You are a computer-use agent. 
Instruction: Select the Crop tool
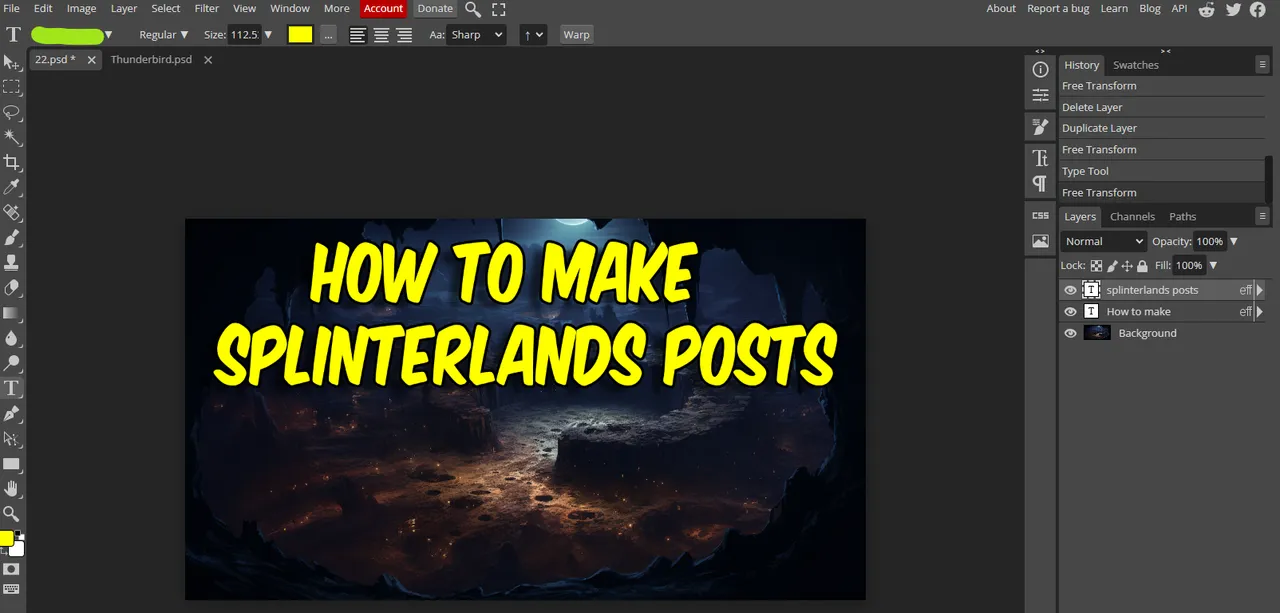click(12, 162)
